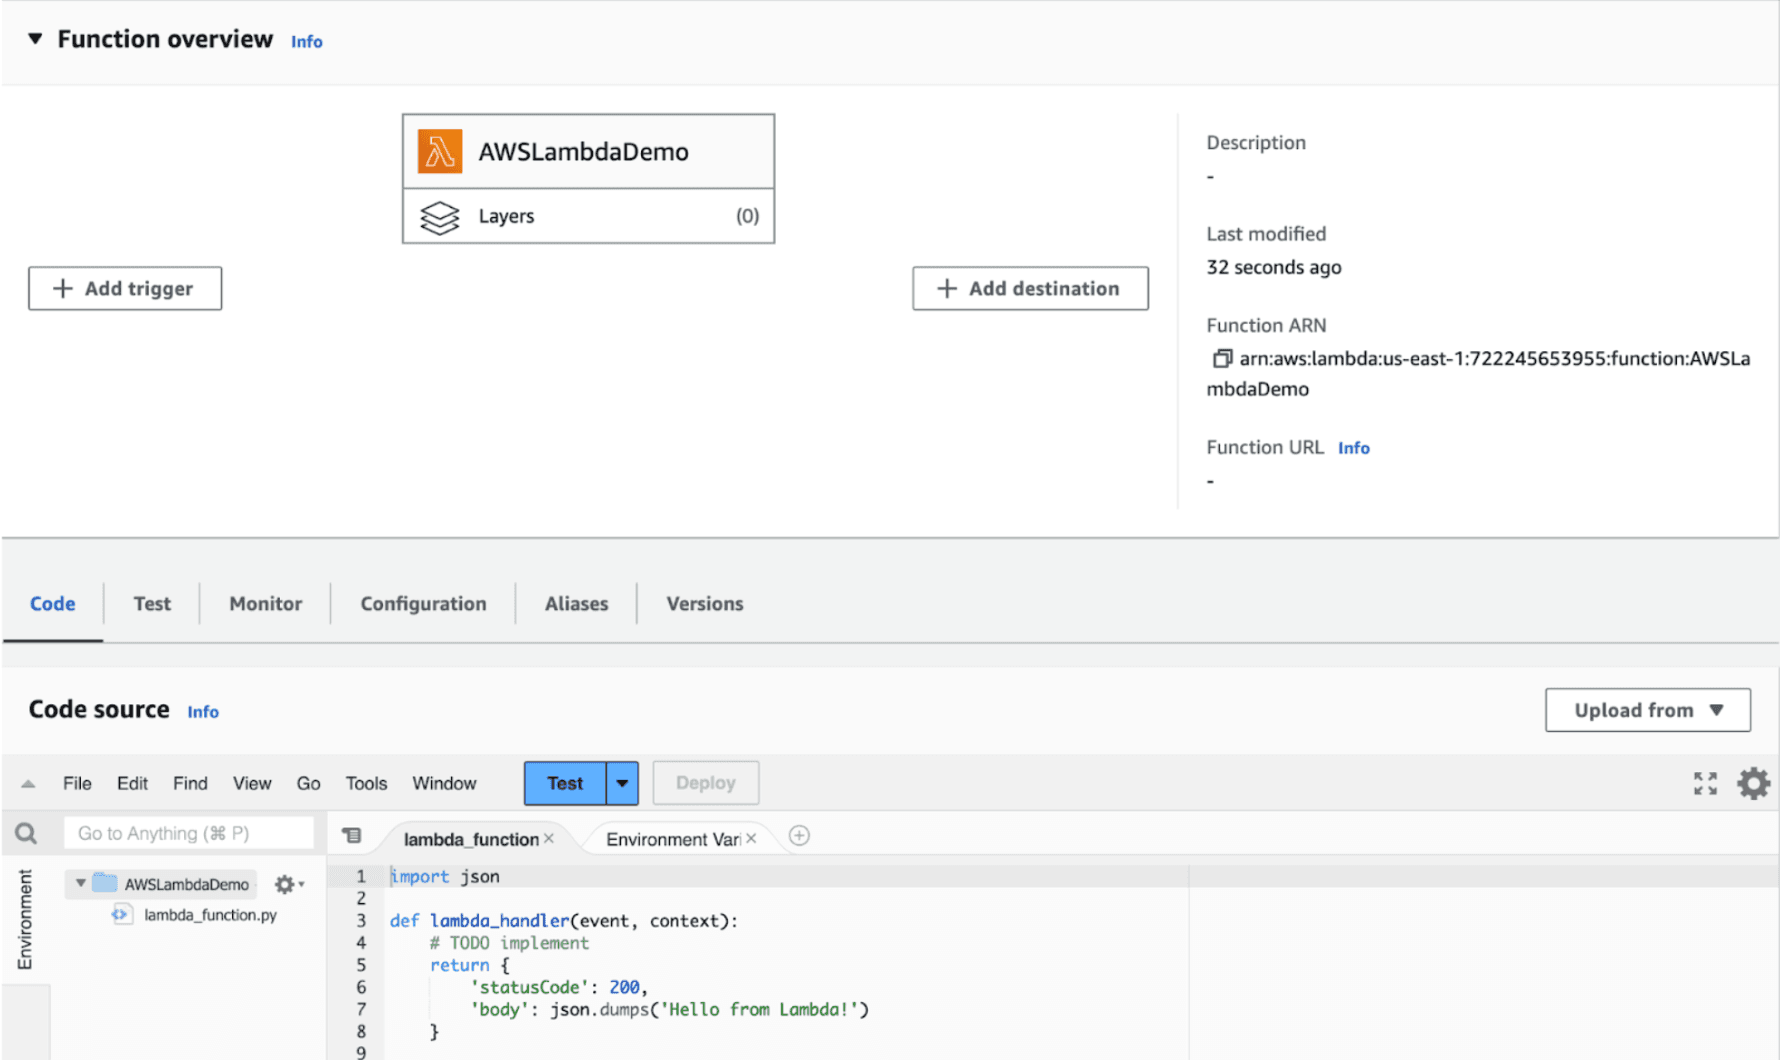1780x1060 pixels.
Task: Click the Add destination button
Action: [1030, 289]
